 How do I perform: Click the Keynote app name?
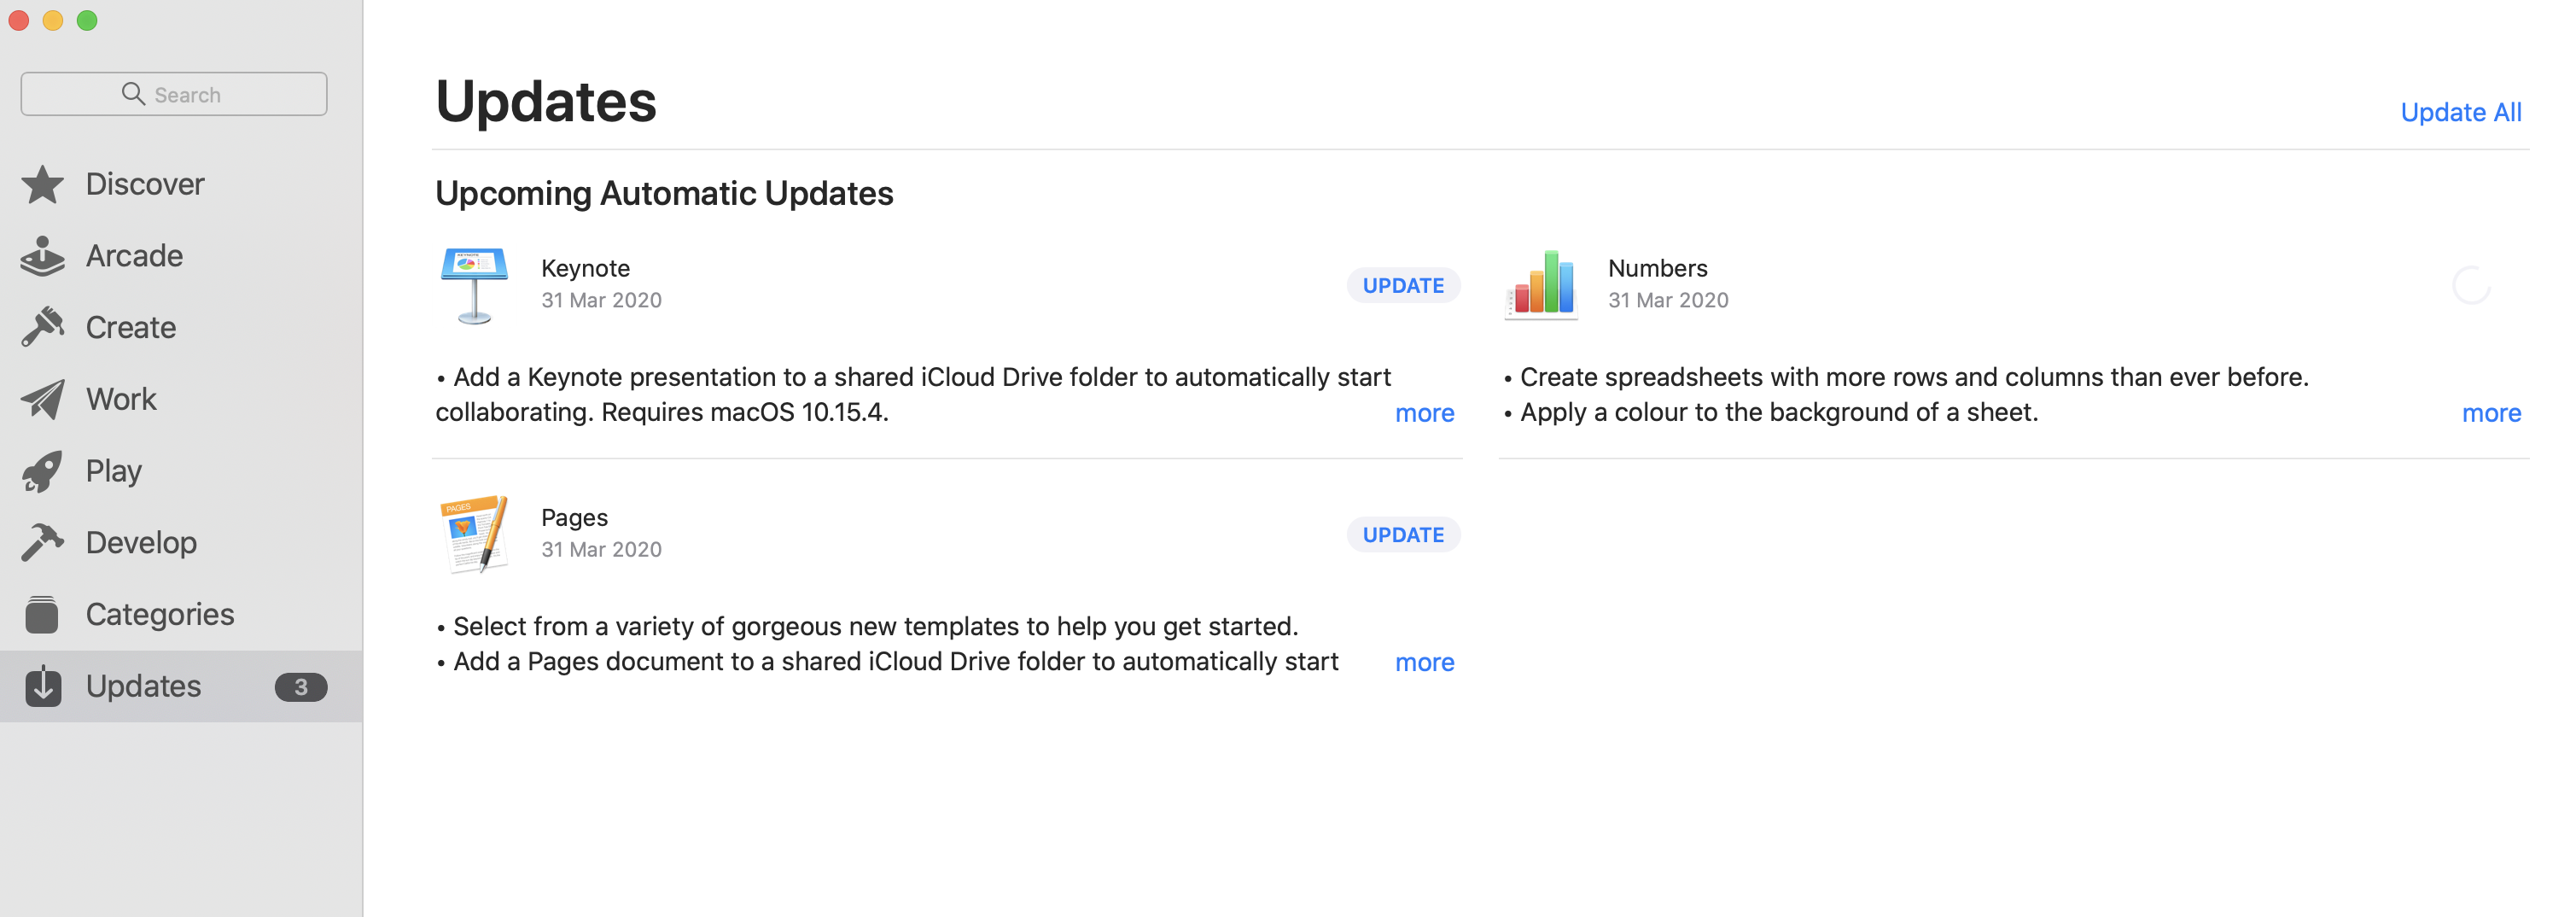pos(585,268)
